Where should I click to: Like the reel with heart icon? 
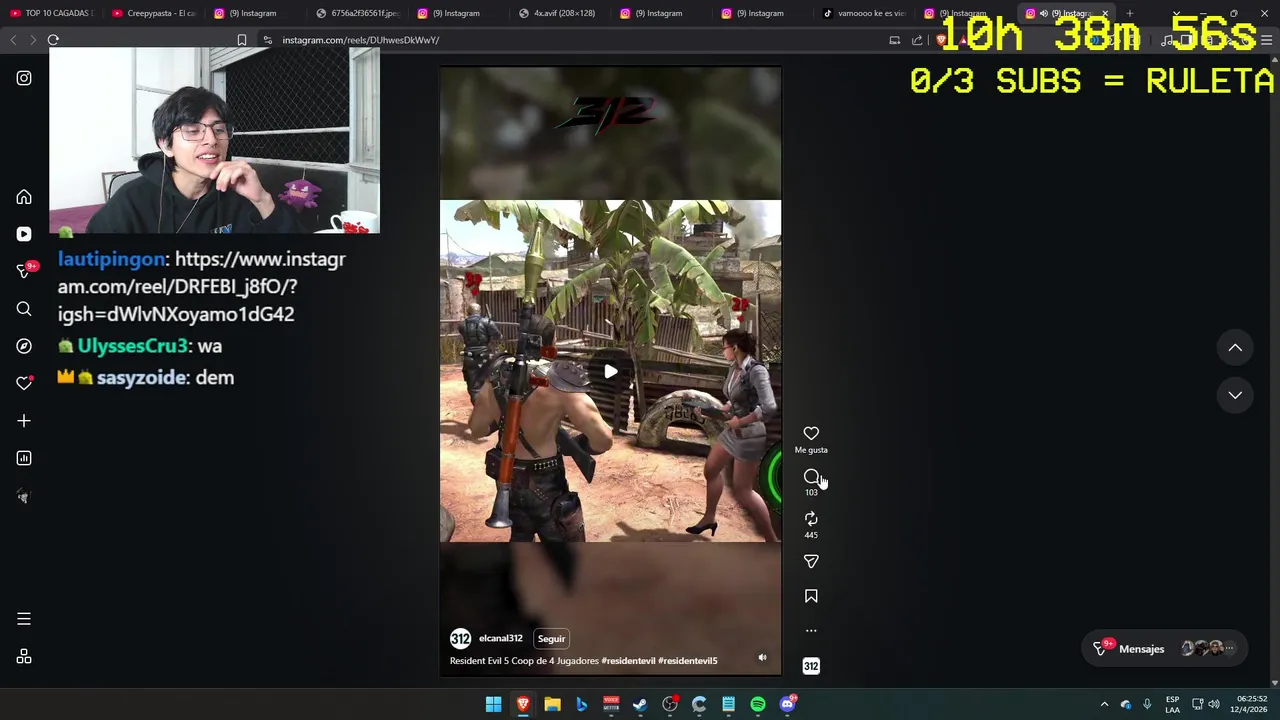[x=811, y=434]
